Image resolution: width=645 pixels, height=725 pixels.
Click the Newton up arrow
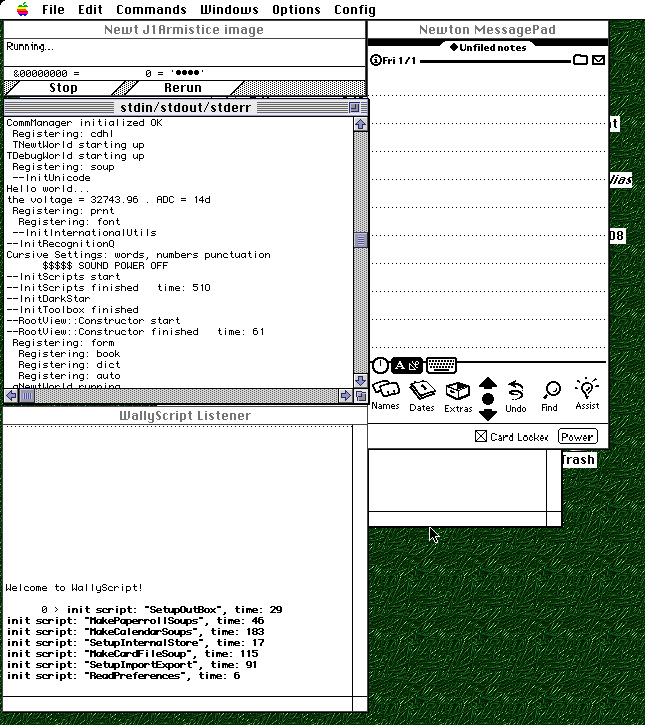tap(488, 383)
